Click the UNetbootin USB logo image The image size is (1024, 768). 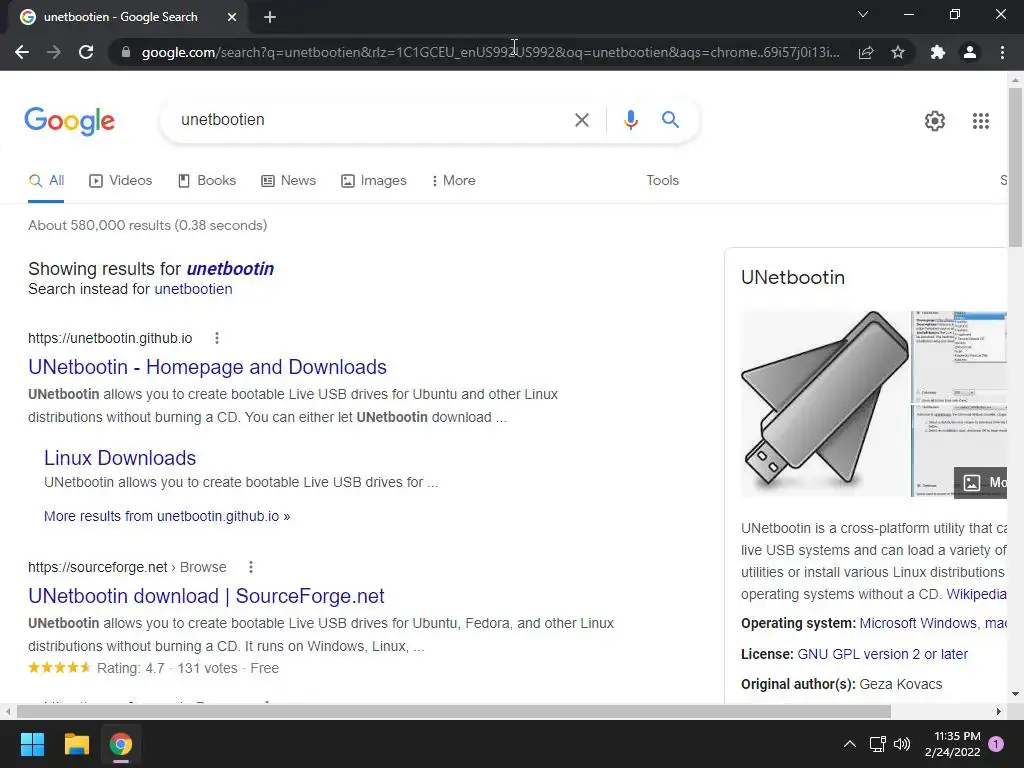point(824,404)
